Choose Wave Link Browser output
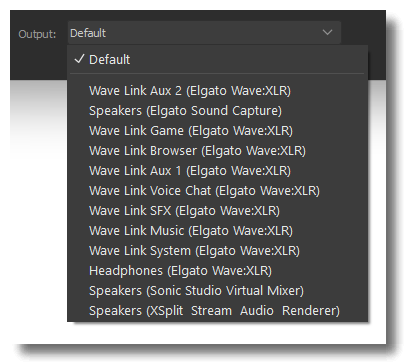Viewport: 406px width, 364px height. [x=217, y=151]
